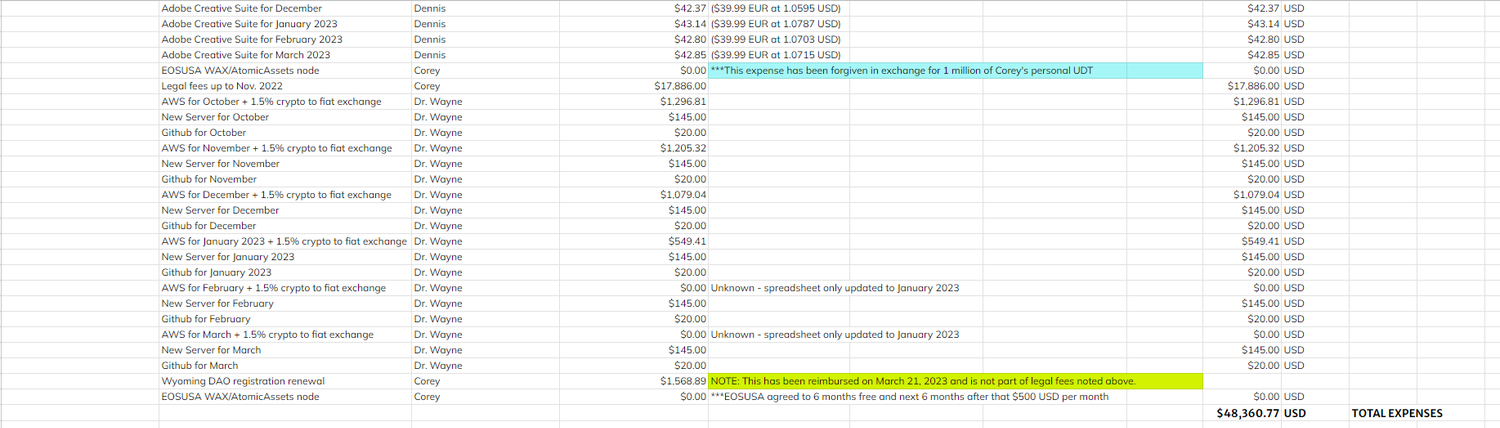Click 'Adobe Creative Suite for December' cell
Screen dimensions: 1500x428
(241, 8)
